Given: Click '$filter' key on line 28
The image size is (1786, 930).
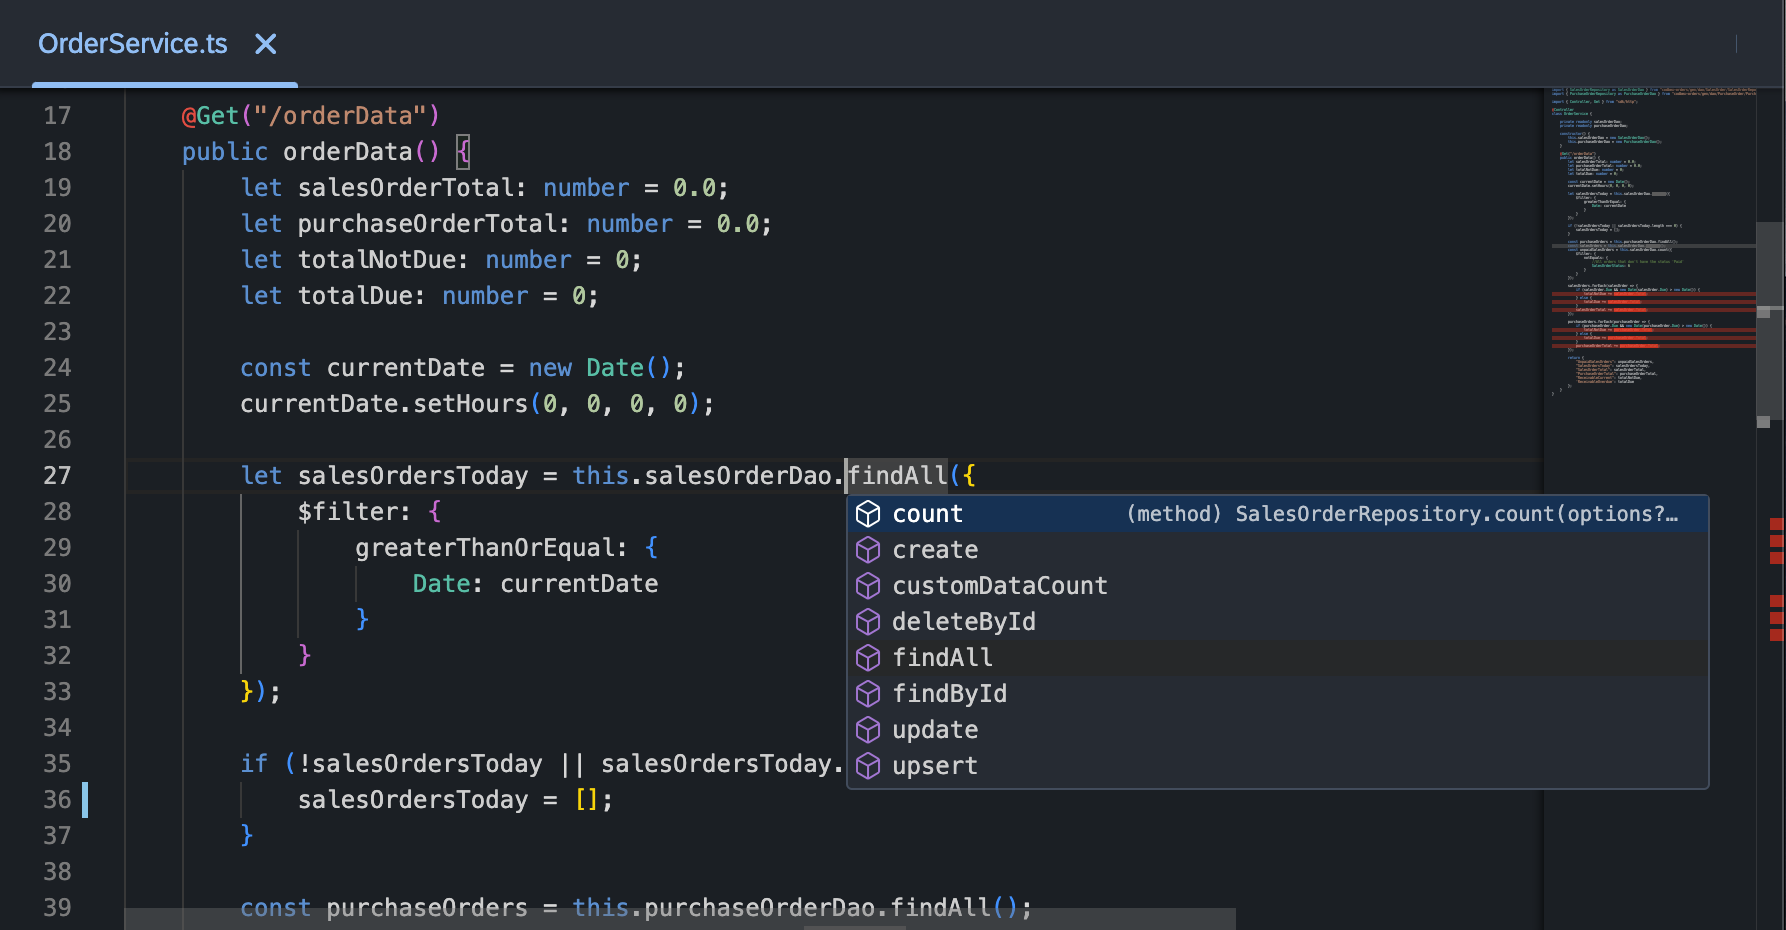Looking at the screenshot, I should [347, 512].
